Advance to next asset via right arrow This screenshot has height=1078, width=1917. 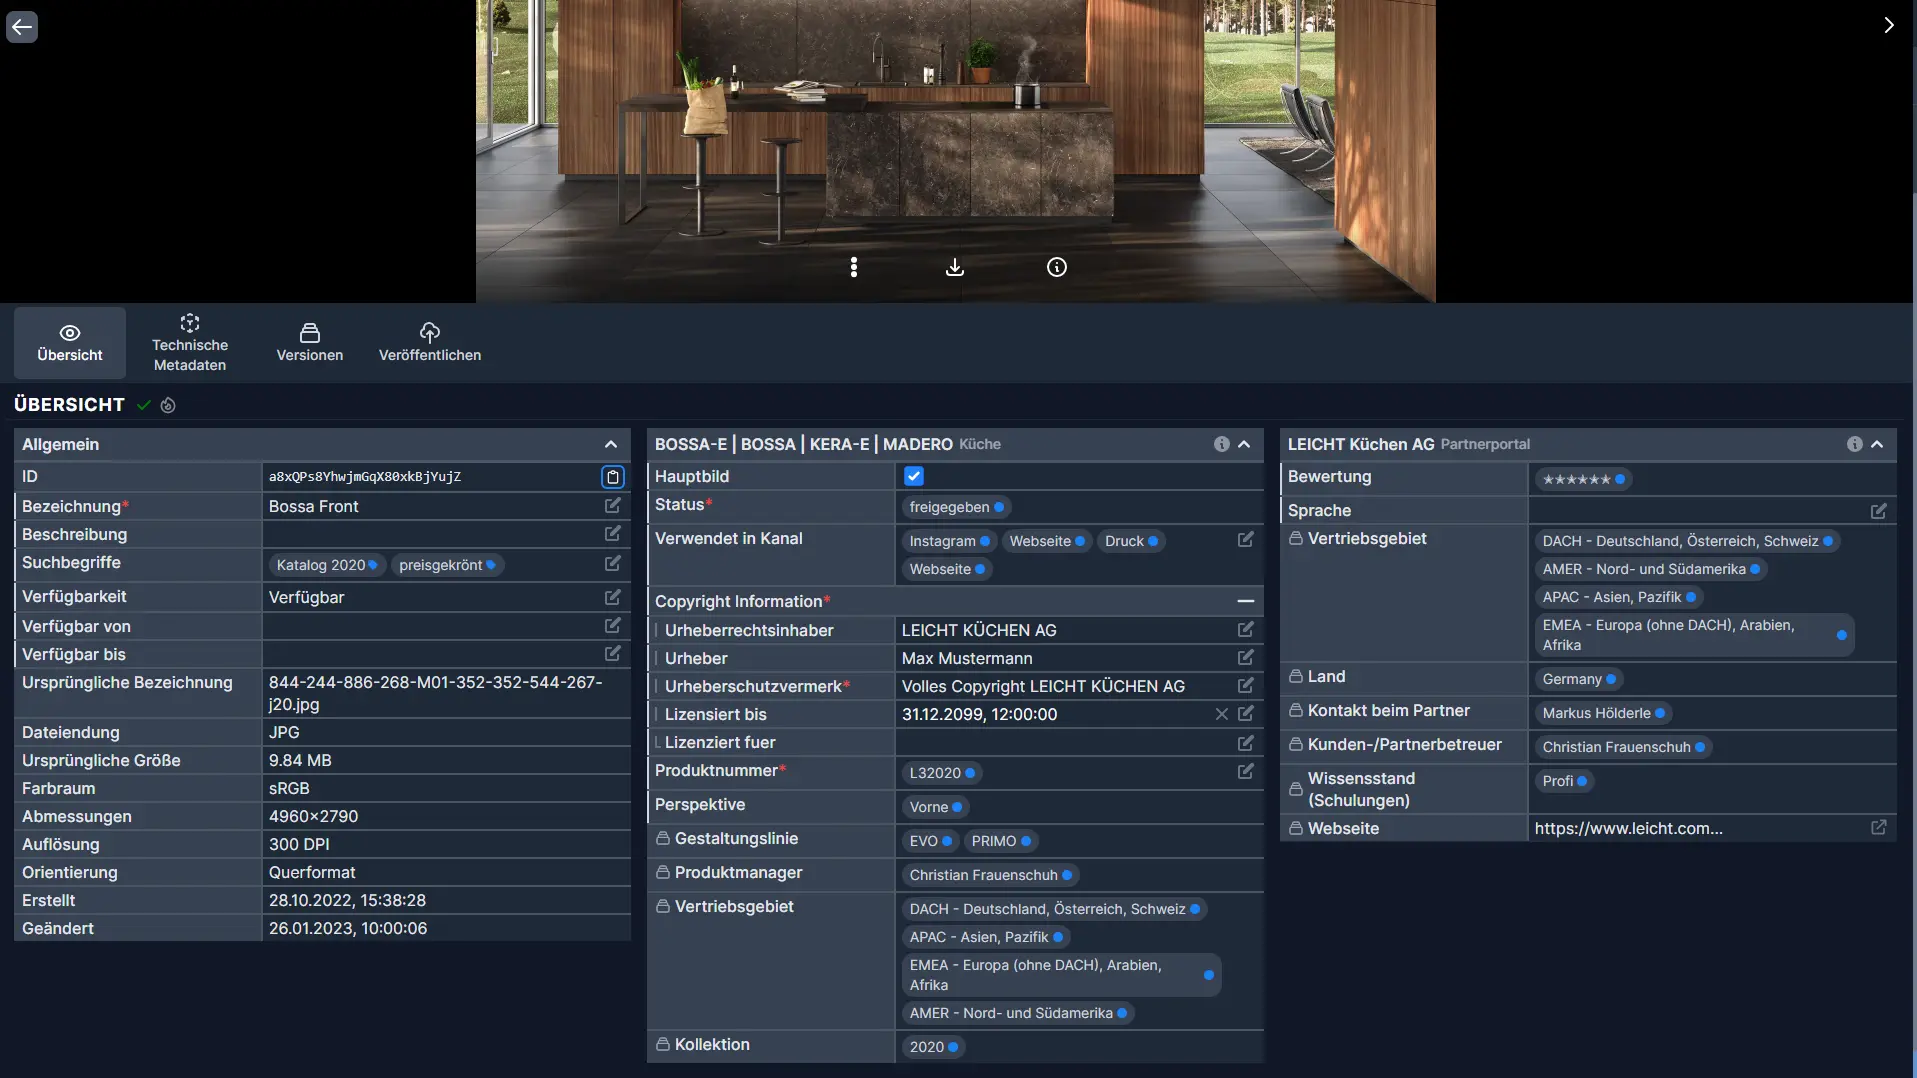[x=1890, y=25]
